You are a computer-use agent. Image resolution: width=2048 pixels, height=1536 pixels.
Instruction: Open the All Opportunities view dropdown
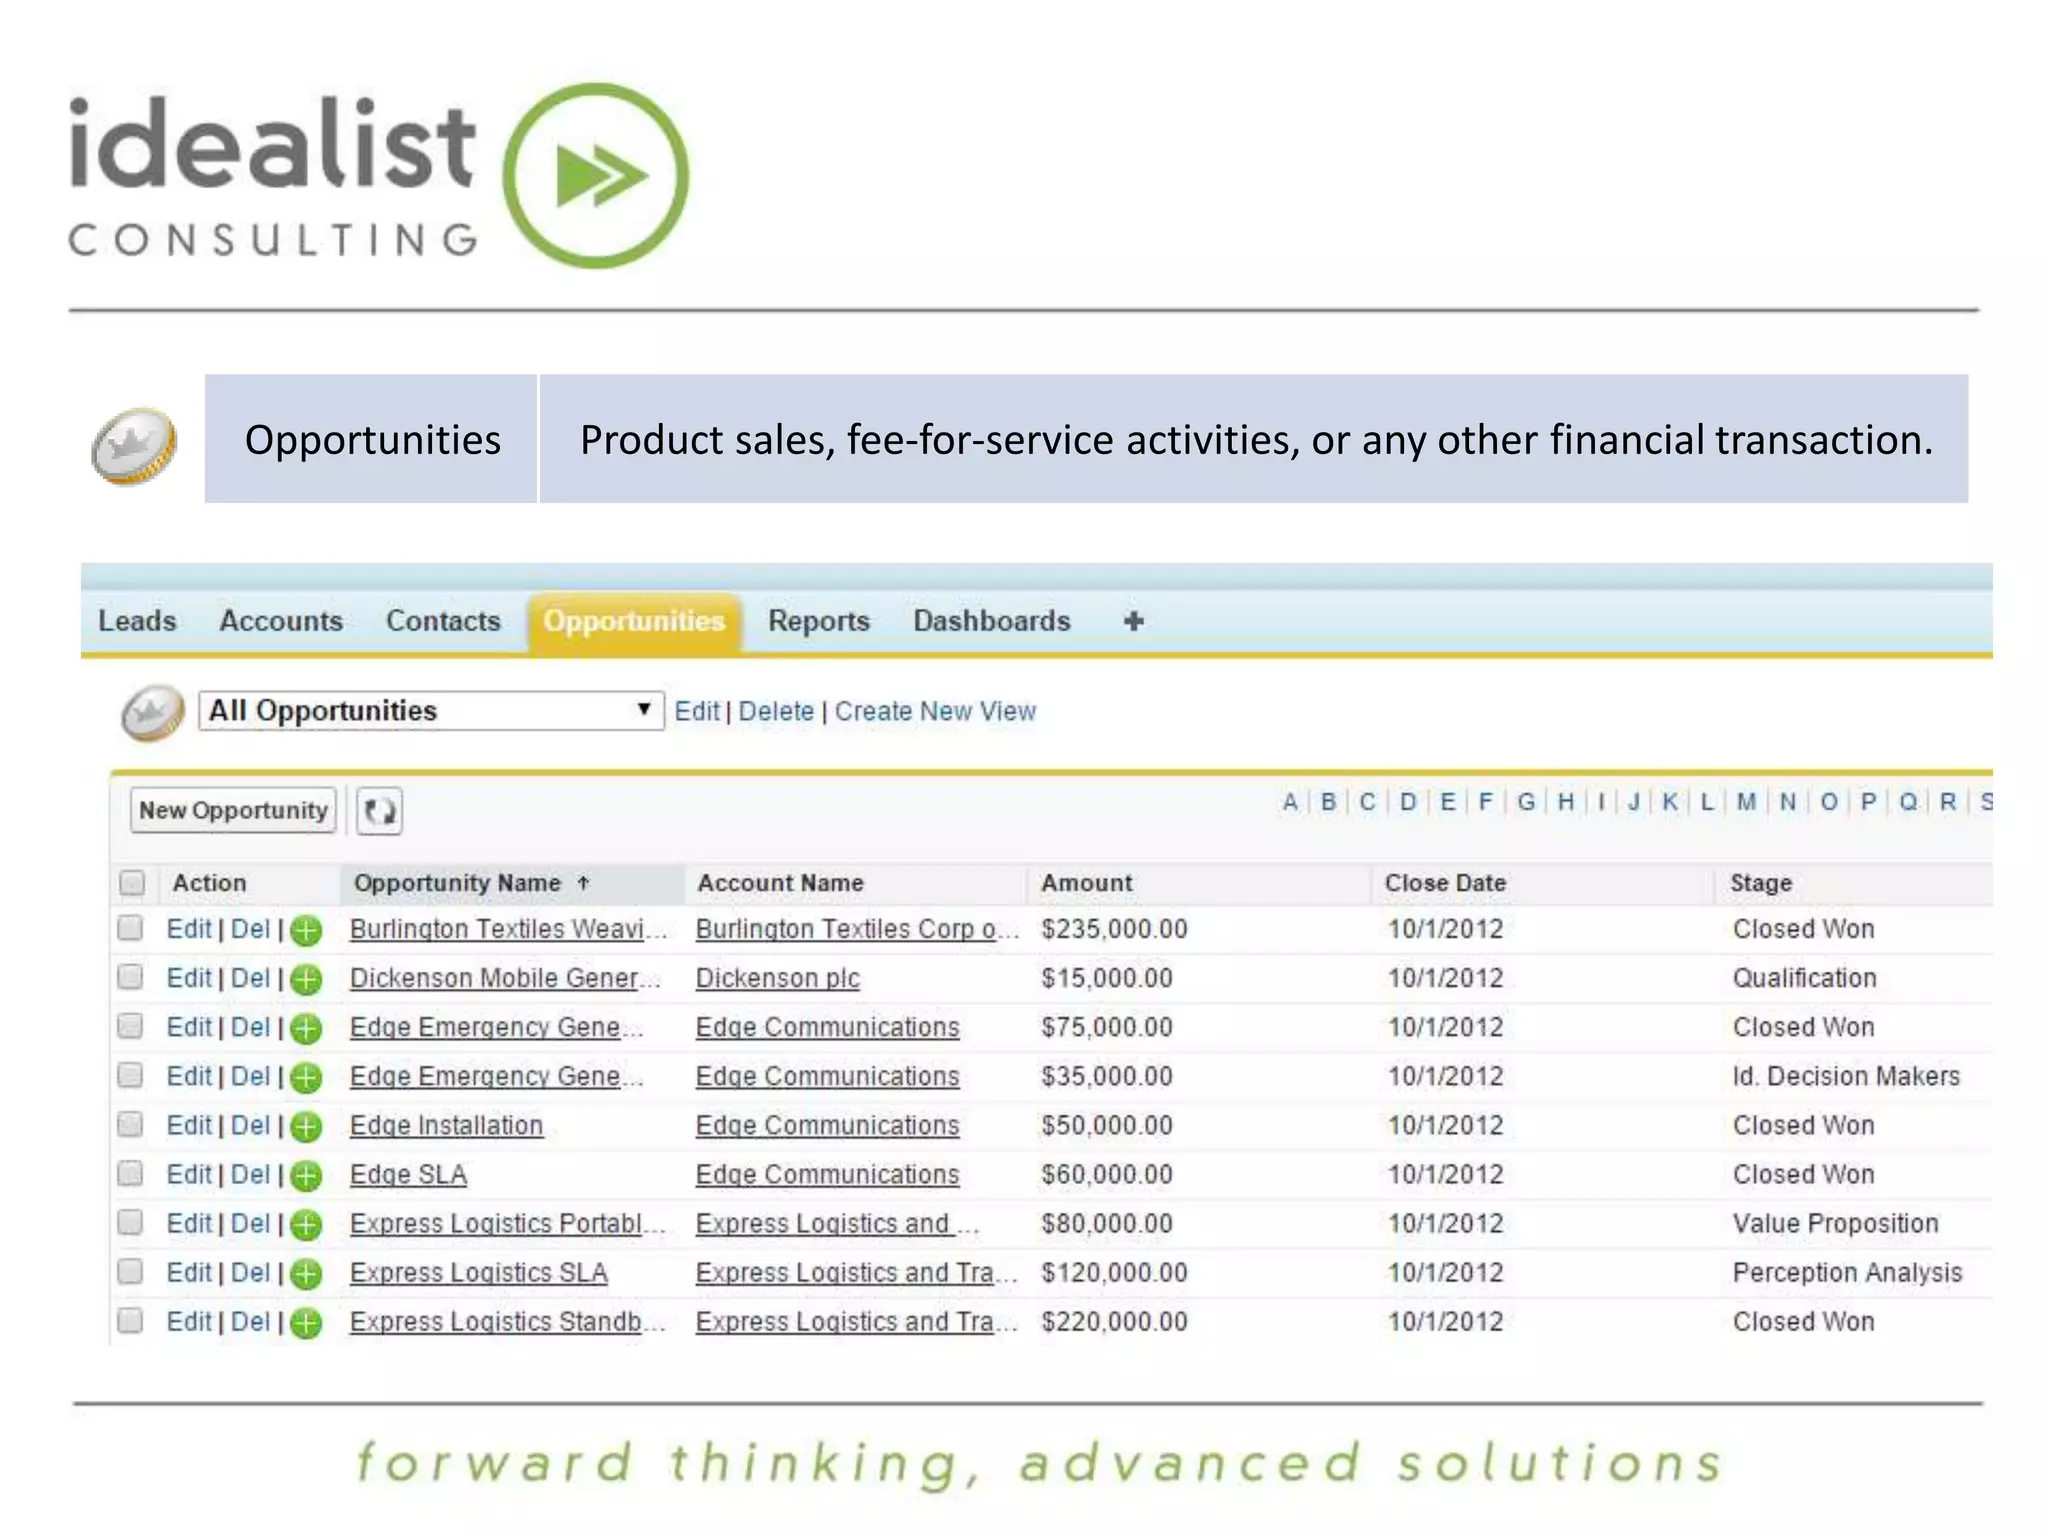click(x=431, y=711)
